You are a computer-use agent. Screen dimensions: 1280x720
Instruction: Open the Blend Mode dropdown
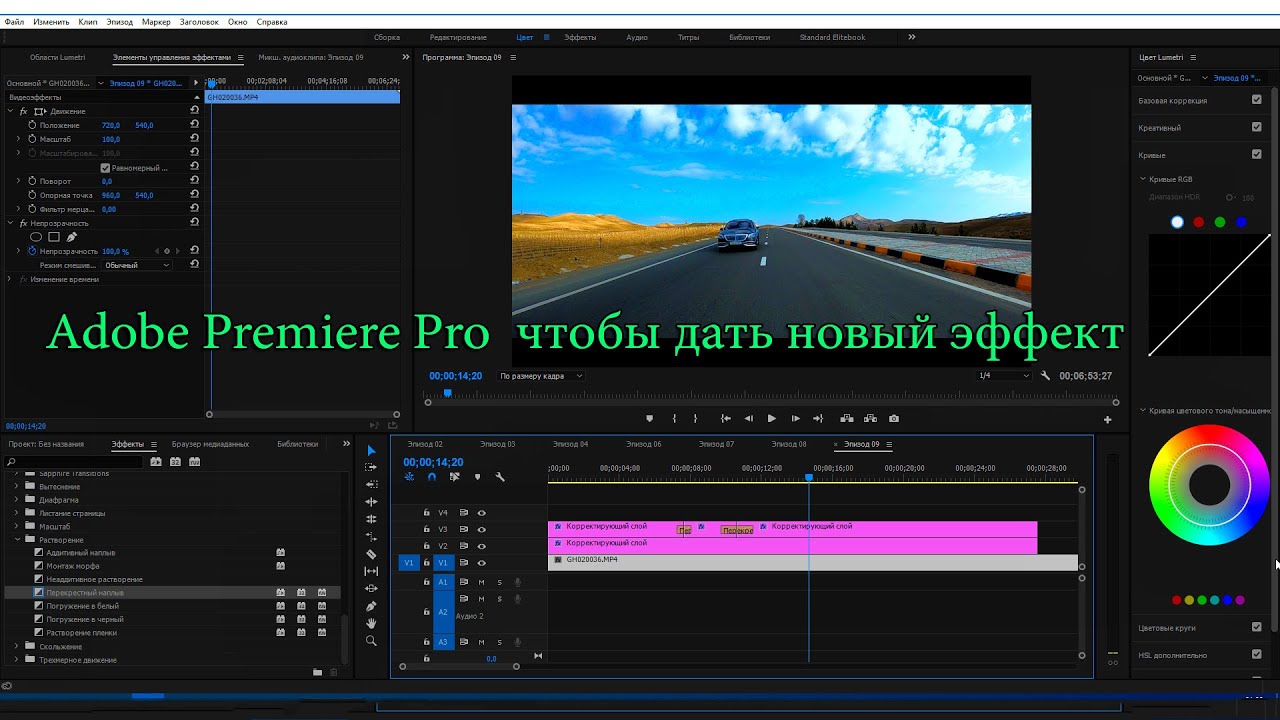(137, 265)
